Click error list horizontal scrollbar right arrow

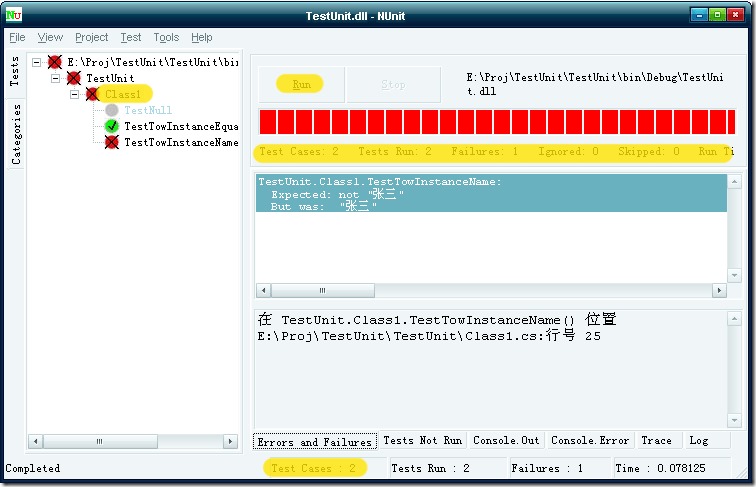(719, 290)
